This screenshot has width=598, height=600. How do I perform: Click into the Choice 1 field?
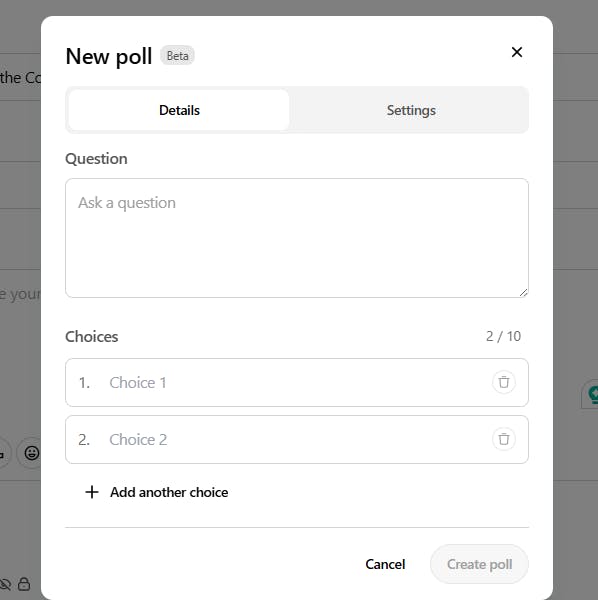[x=297, y=382]
